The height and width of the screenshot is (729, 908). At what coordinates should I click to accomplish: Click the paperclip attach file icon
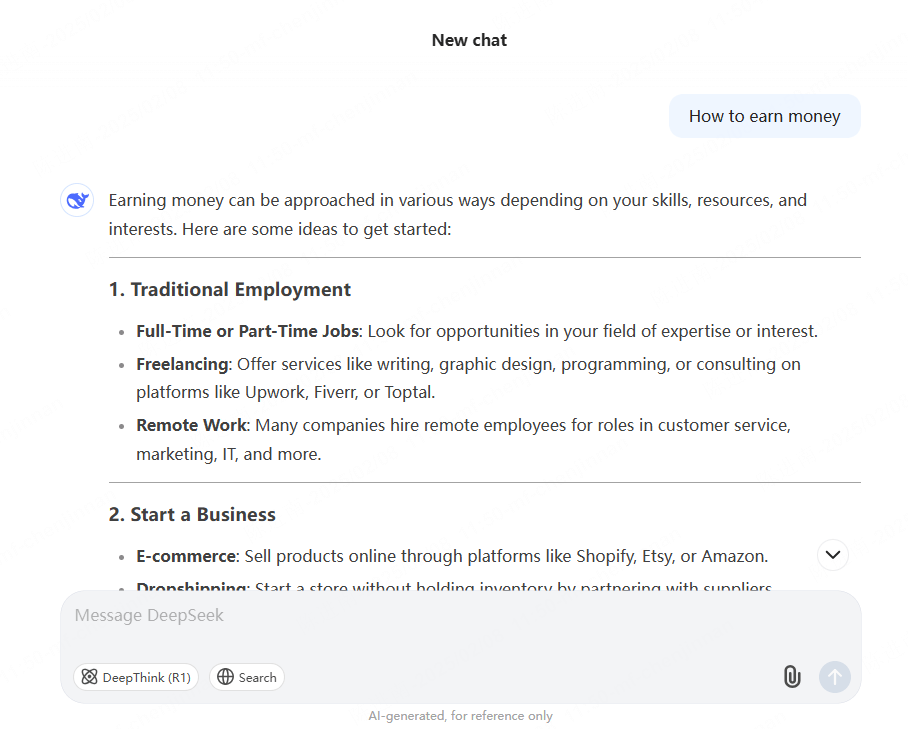792,676
